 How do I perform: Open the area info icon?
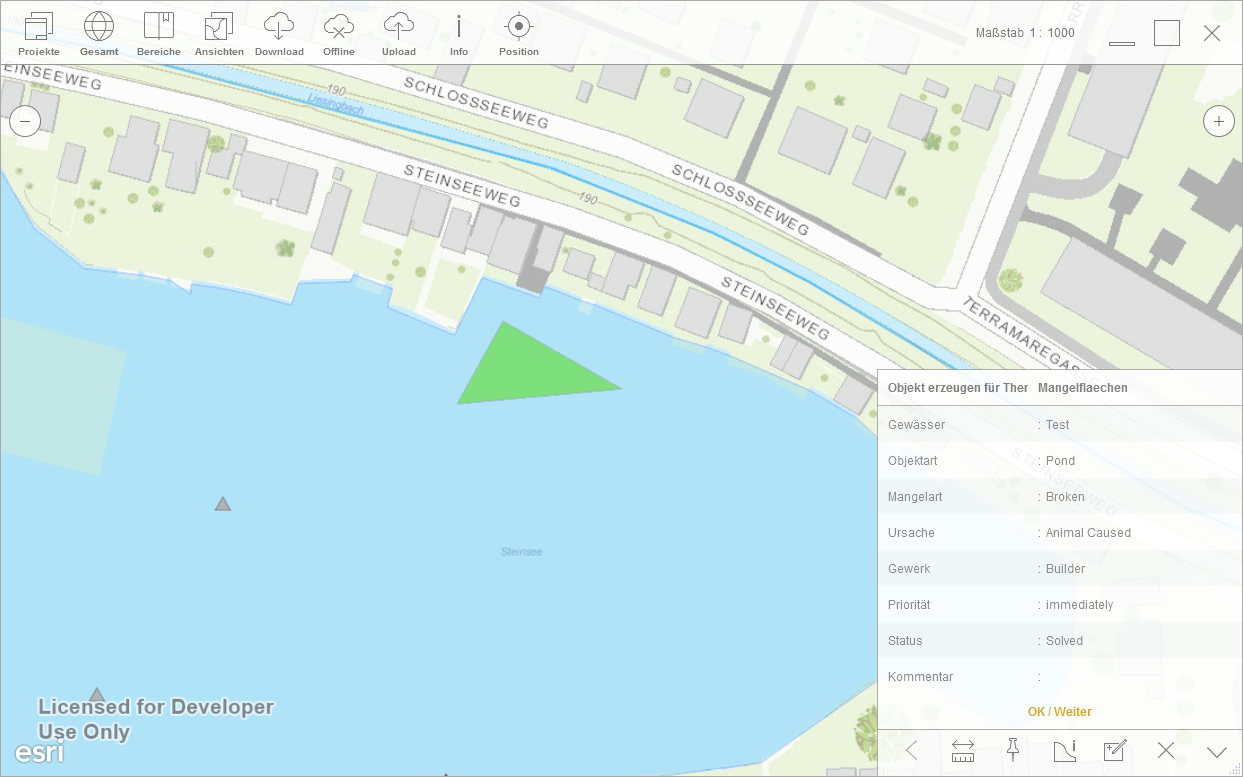click(1064, 751)
